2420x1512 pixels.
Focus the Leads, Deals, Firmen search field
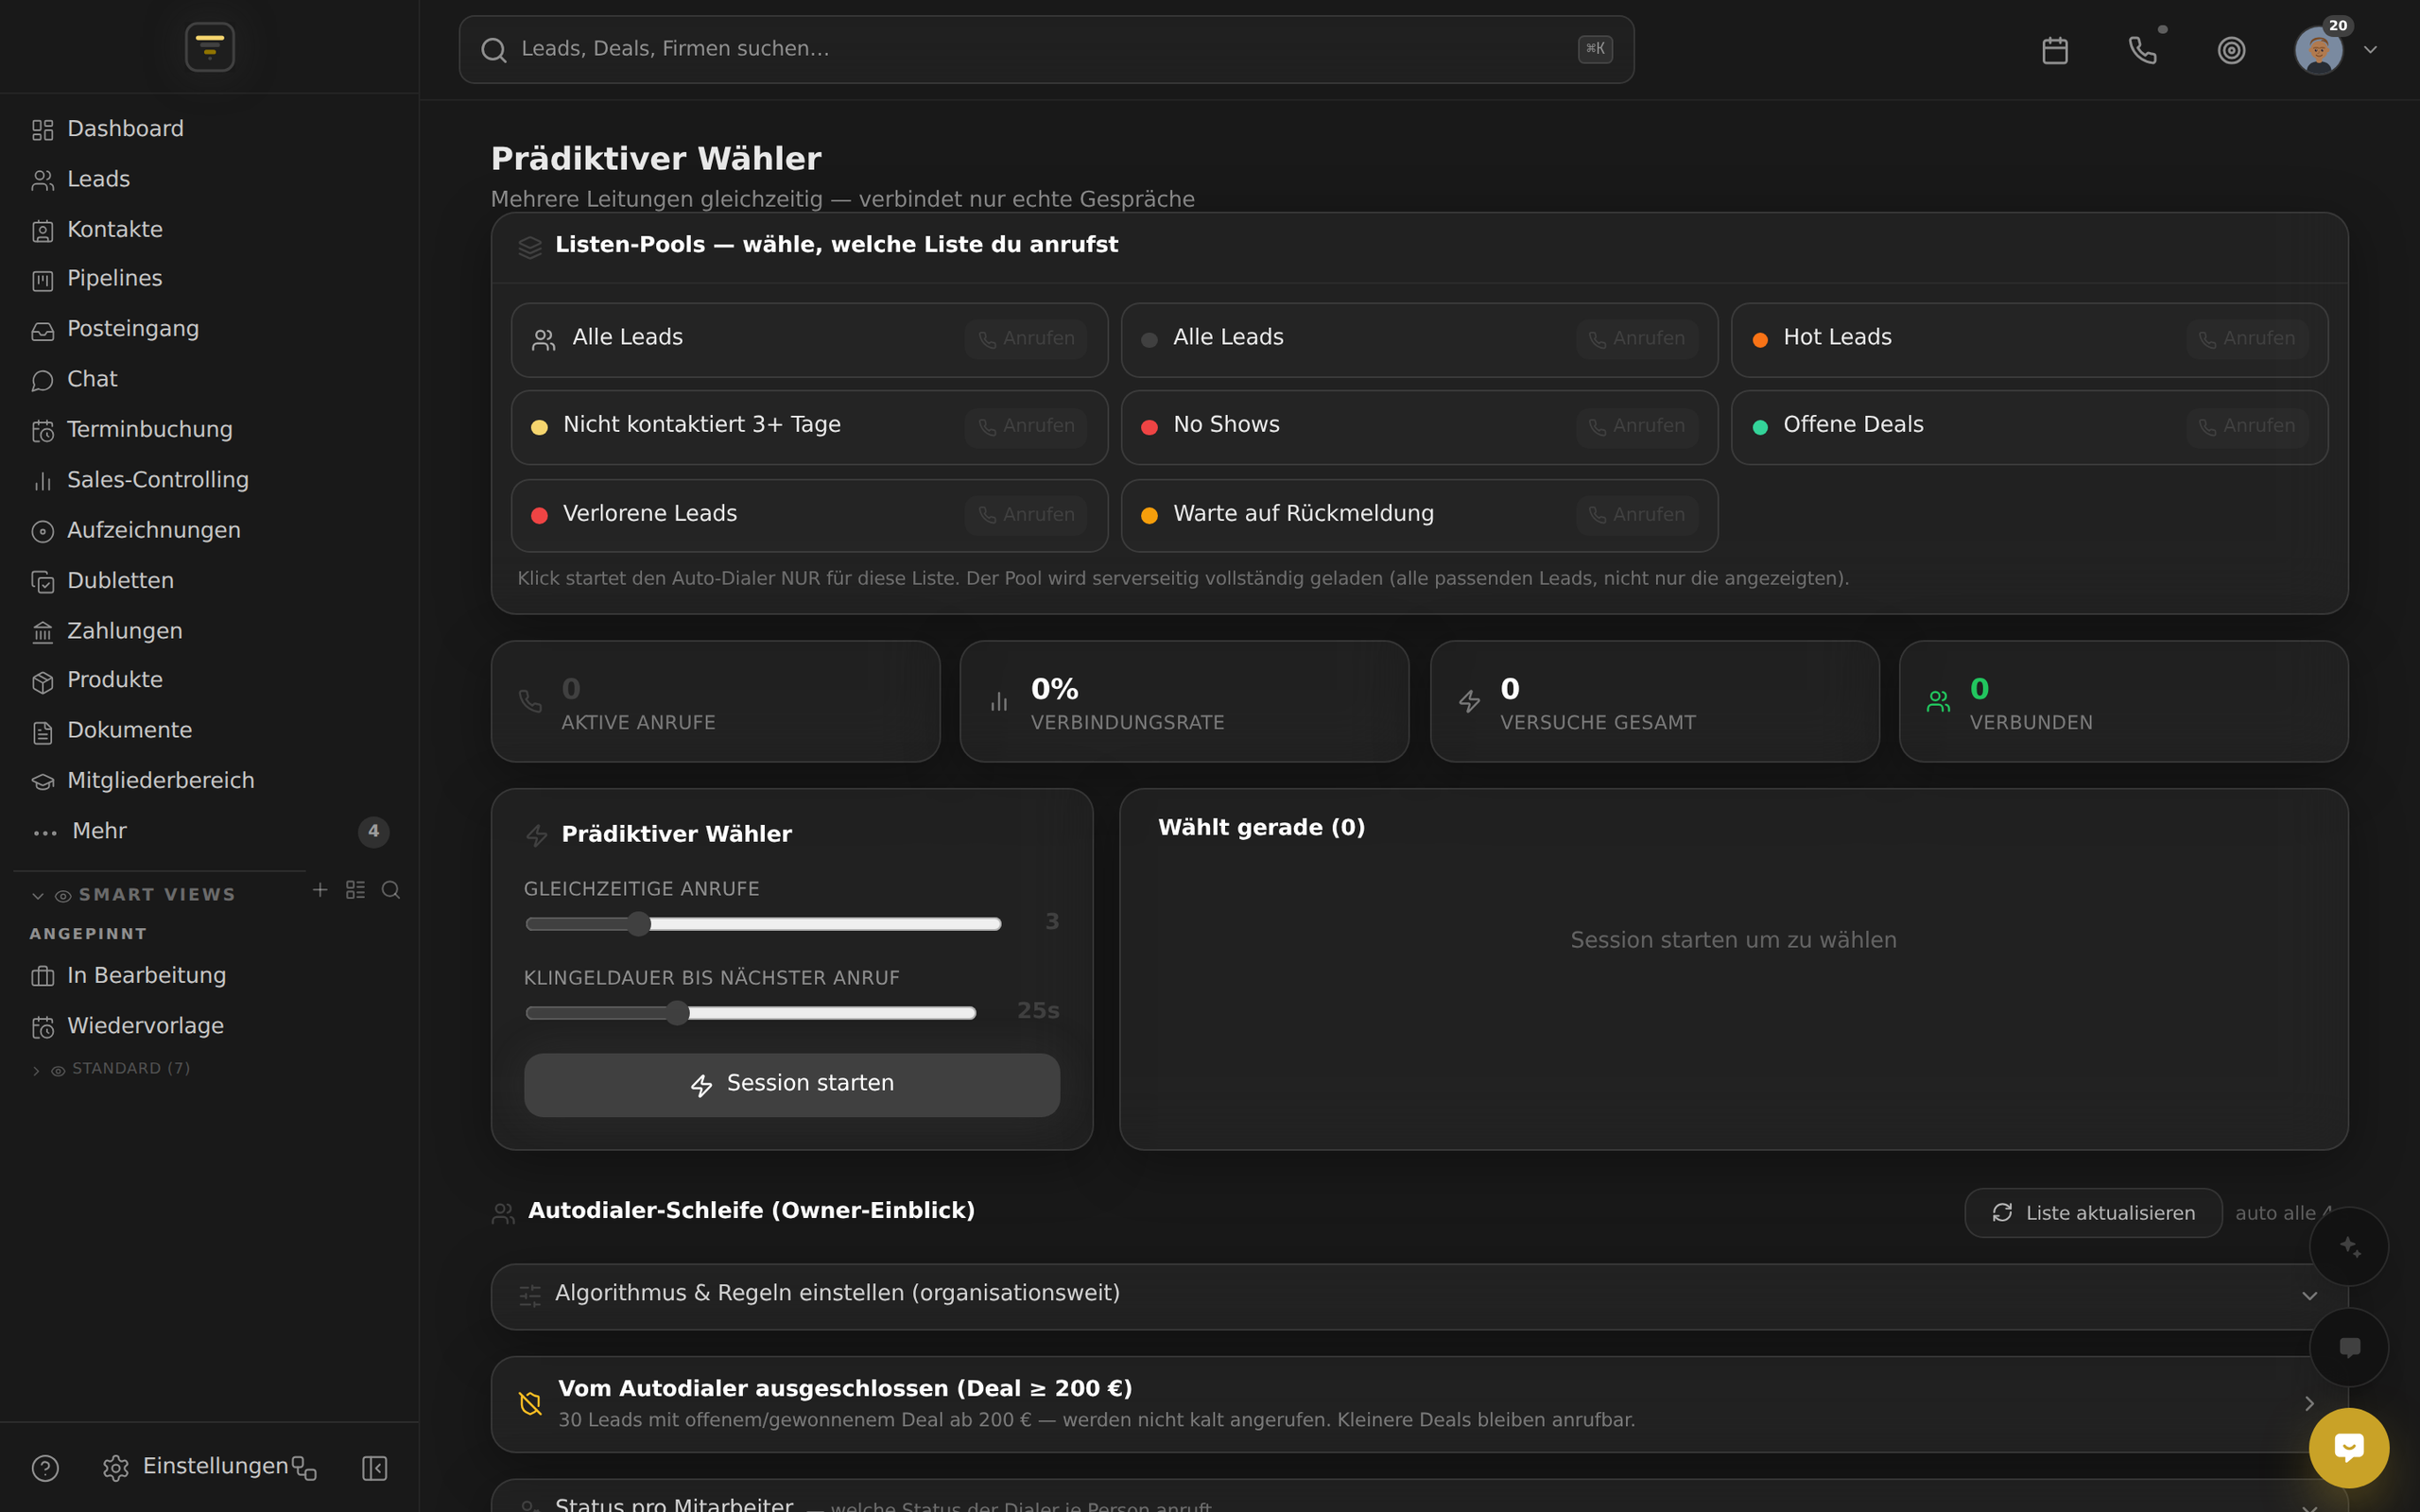1046,49
